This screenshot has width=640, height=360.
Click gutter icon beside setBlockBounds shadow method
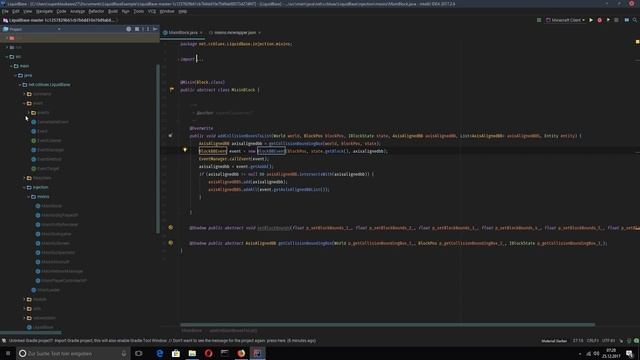pyautogui.click(x=171, y=227)
